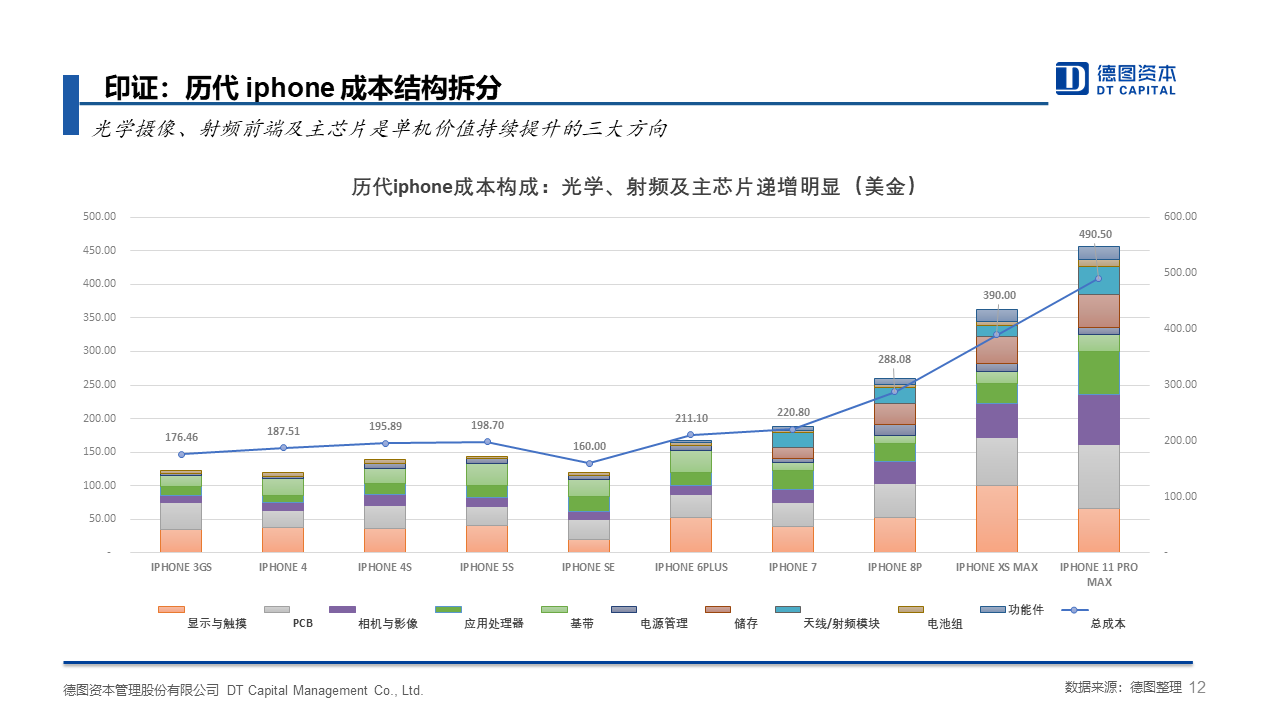Select the 储存 legend swatch
This screenshot has width=1280, height=720.
[x=718, y=609]
